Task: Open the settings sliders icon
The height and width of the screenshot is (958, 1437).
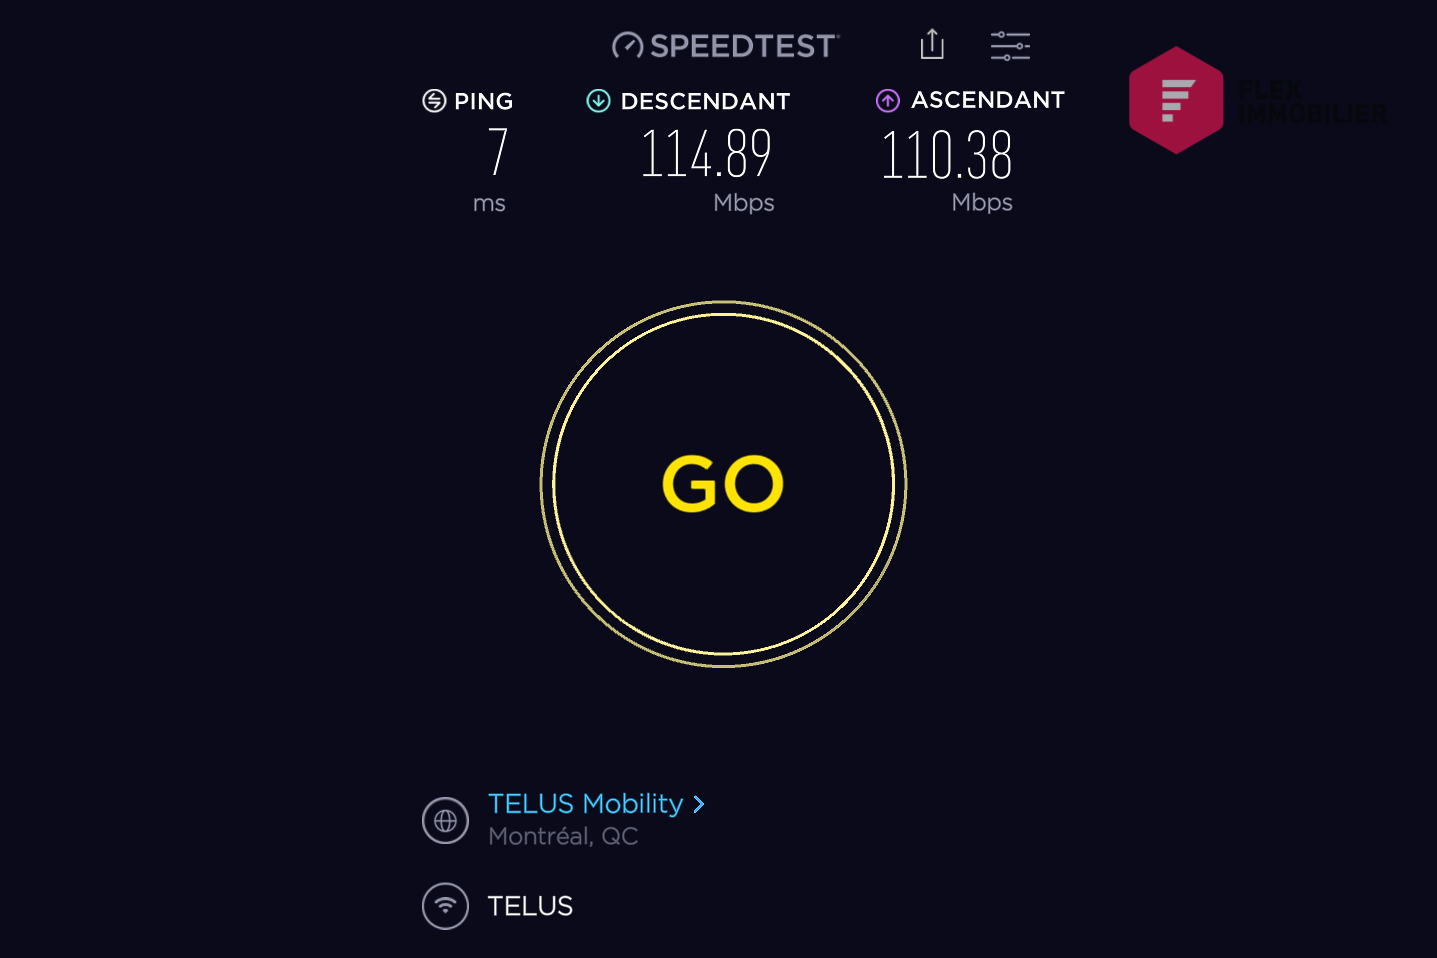Action: [x=1010, y=46]
